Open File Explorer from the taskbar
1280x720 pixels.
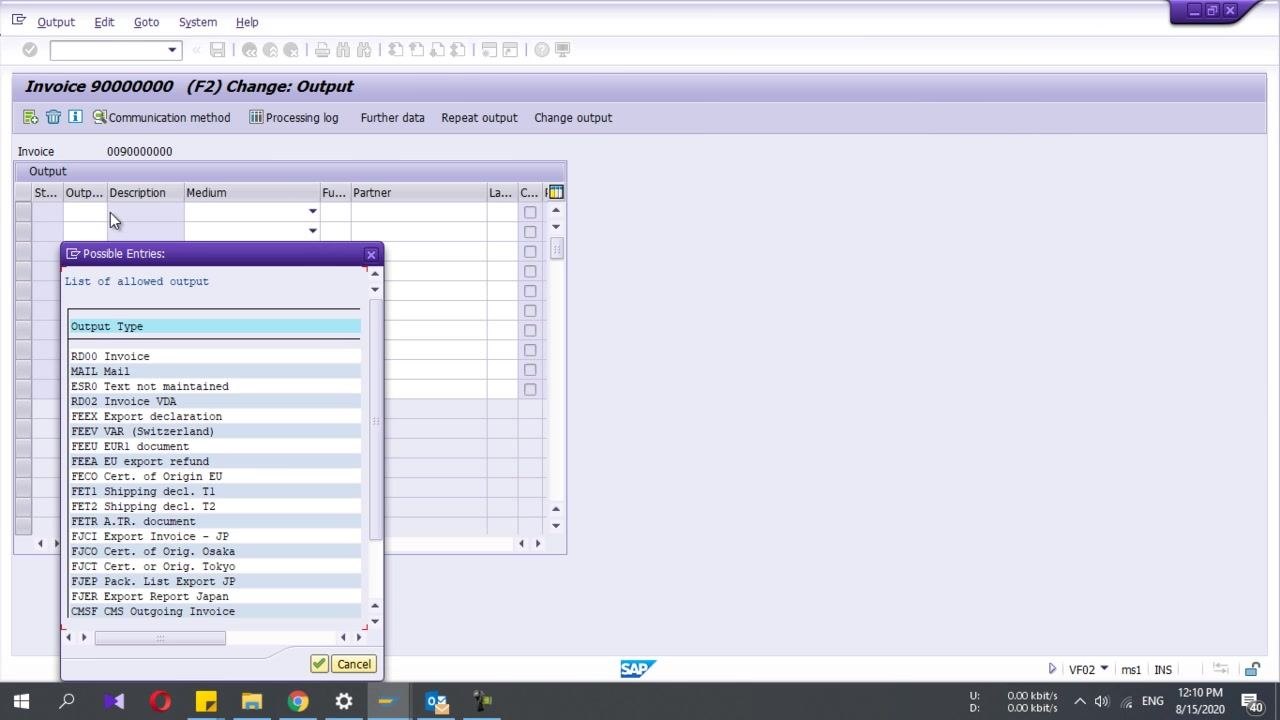click(x=252, y=701)
